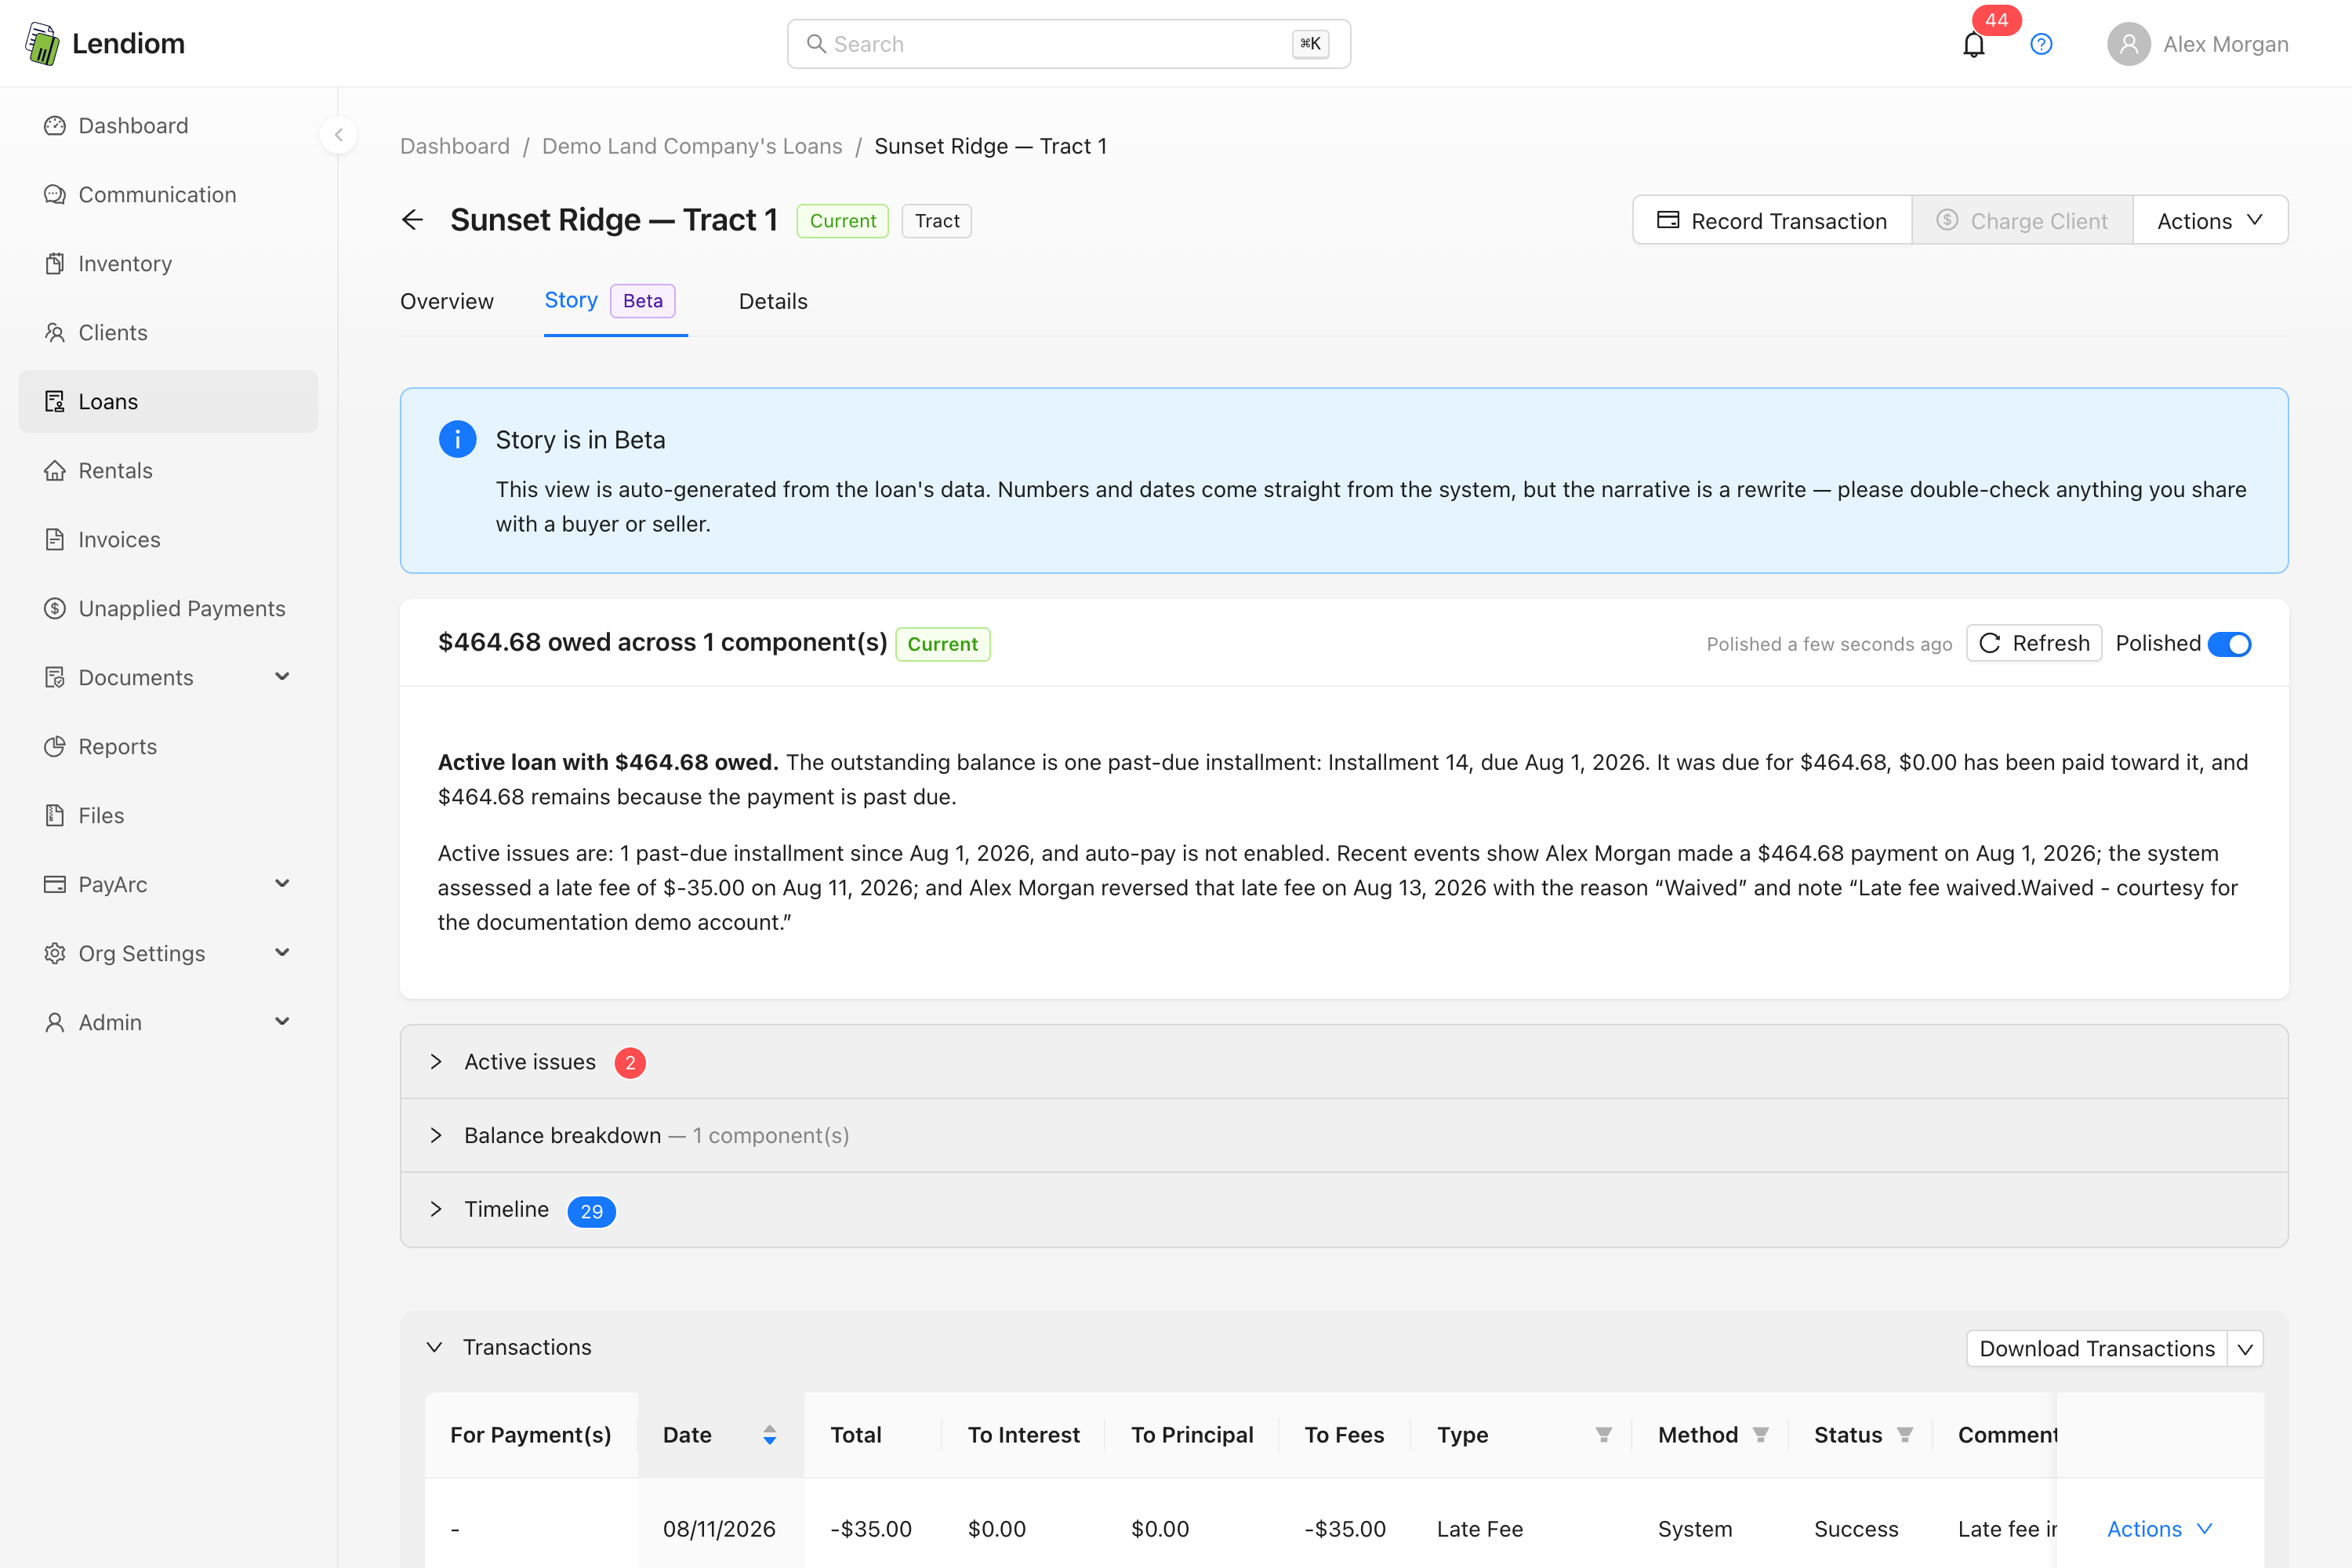
Task: Click the Unapplied Payments dollar icon
Action: coord(55,609)
